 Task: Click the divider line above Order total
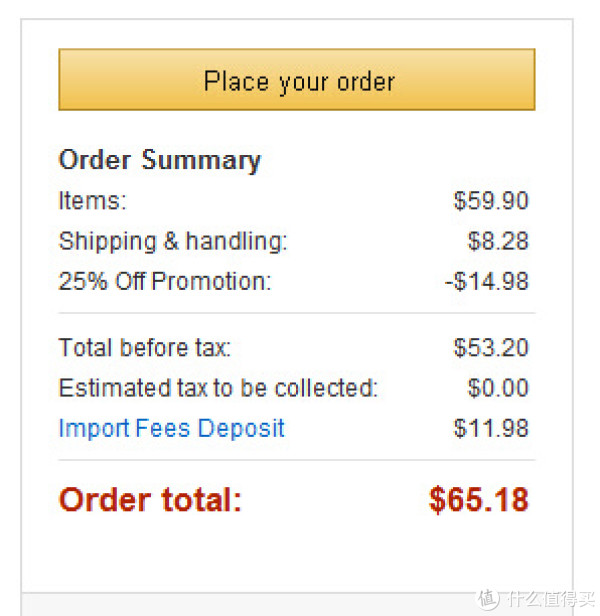[x=297, y=460]
